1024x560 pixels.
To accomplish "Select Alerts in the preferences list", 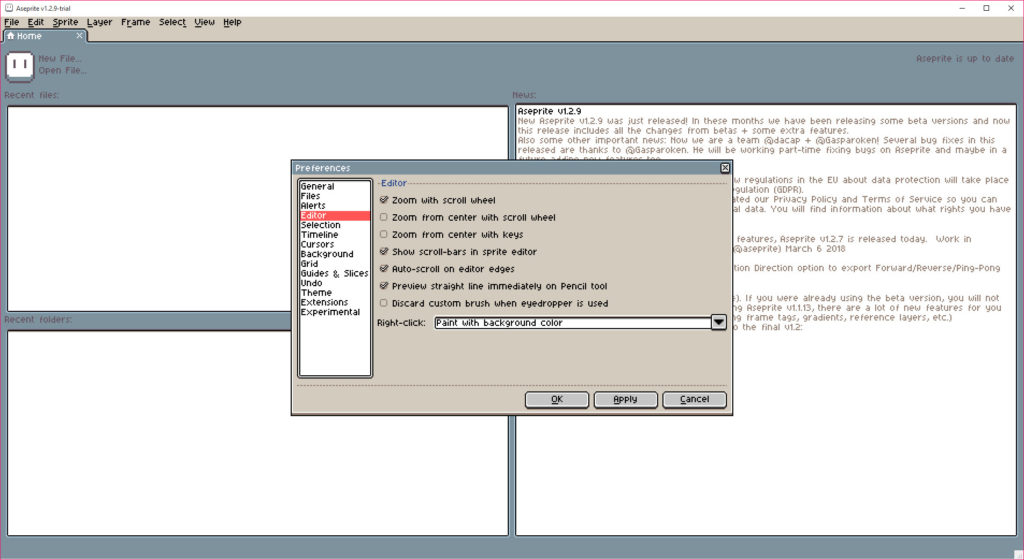I will [x=334, y=206].
